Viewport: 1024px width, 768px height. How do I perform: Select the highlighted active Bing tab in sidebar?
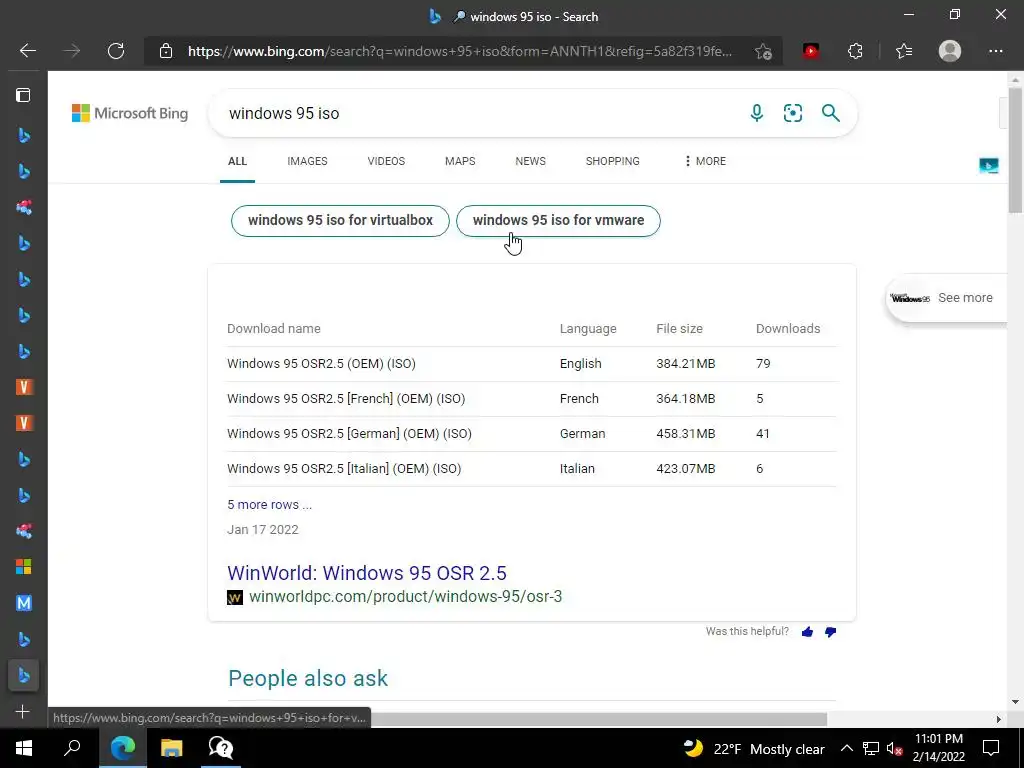coord(24,675)
